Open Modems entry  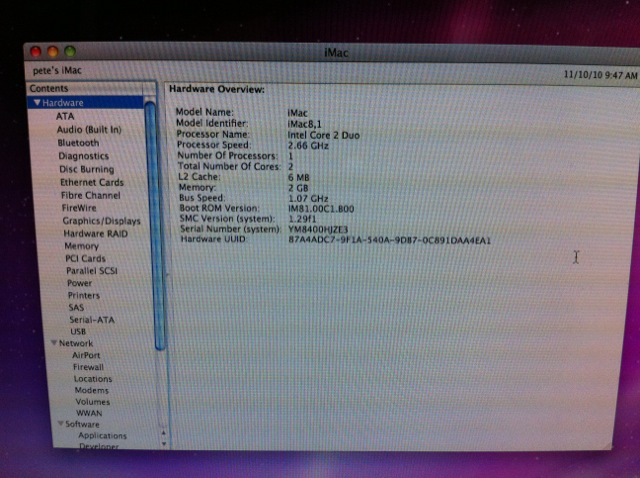[x=91, y=390]
